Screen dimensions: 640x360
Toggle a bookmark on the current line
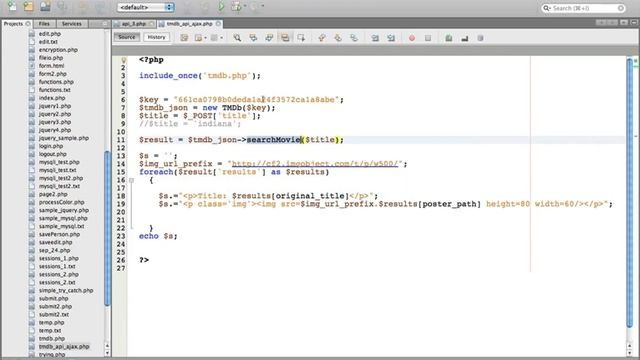(354, 38)
